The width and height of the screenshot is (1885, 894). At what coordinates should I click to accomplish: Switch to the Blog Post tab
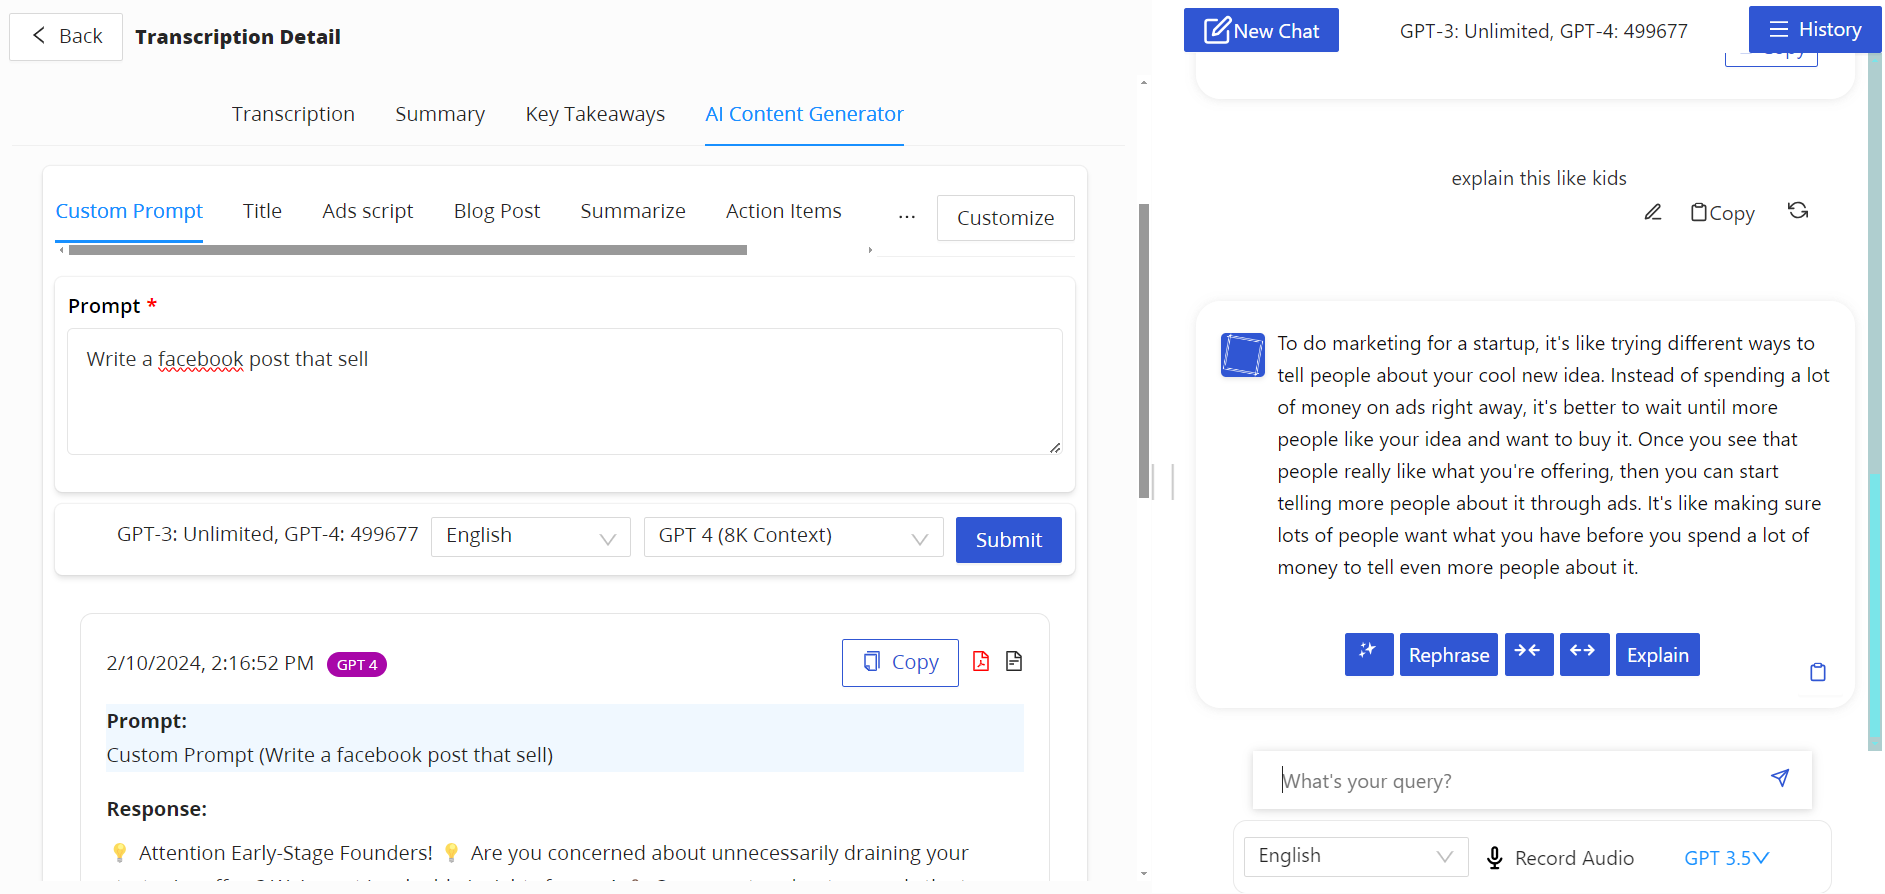497,211
